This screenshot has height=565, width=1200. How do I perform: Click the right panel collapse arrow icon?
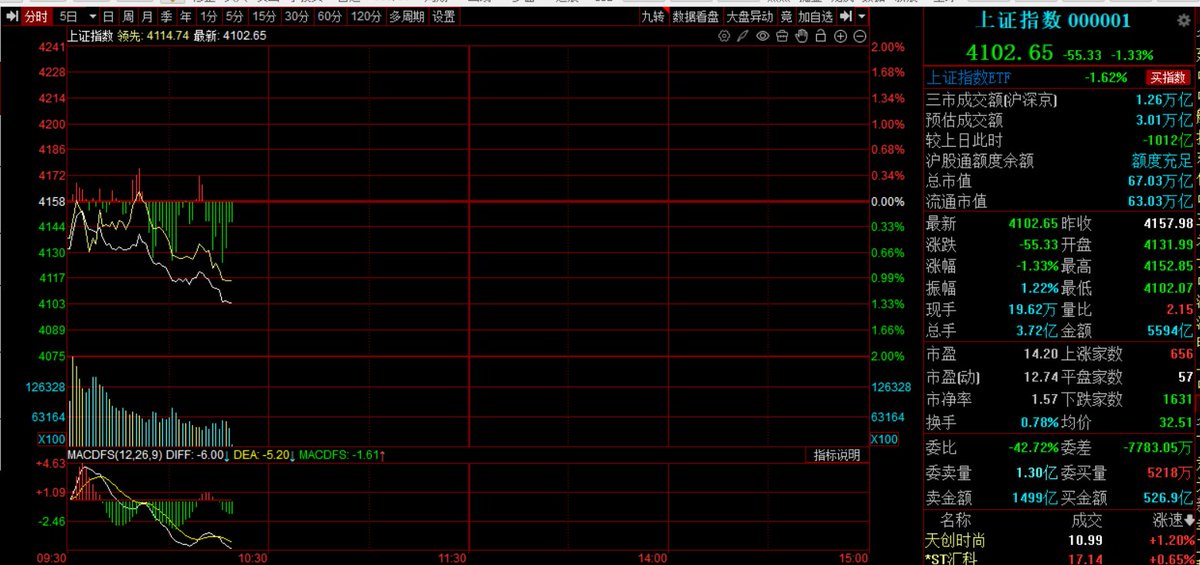[845, 17]
